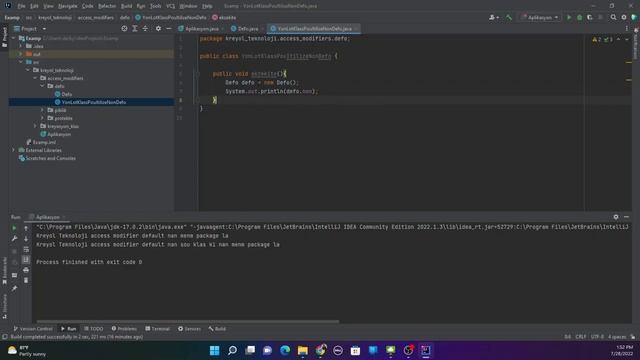Click the Rerun green arrow in the Run panel
640x360 pixels.
tap(14, 228)
